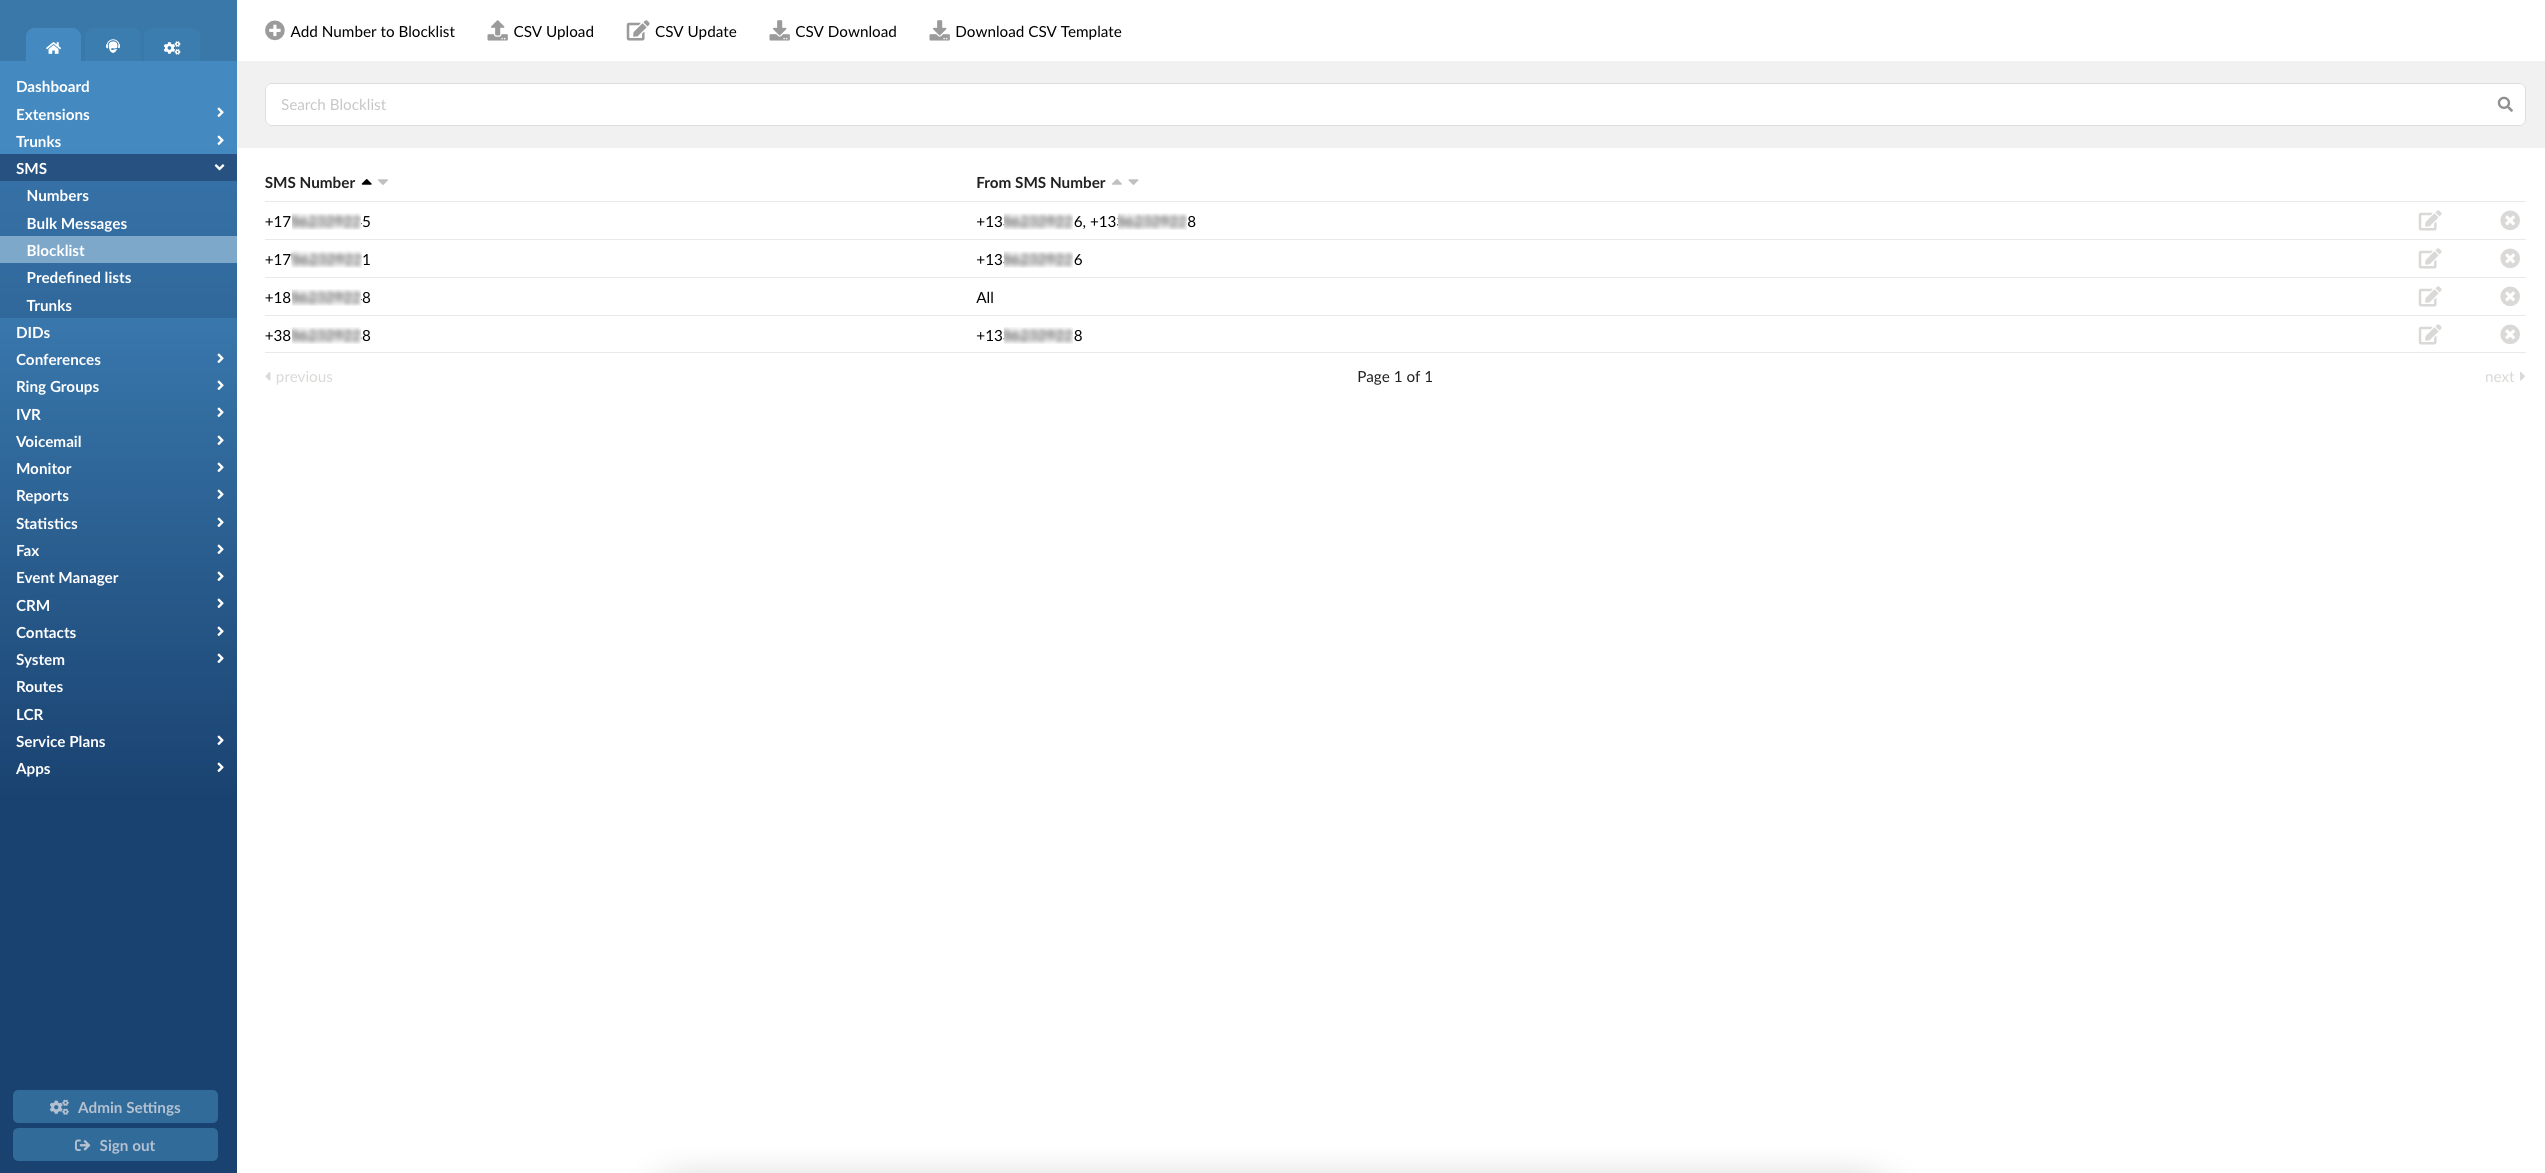Click the CSV Download icon
Image resolution: width=2545 pixels, height=1173 pixels.
point(778,31)
